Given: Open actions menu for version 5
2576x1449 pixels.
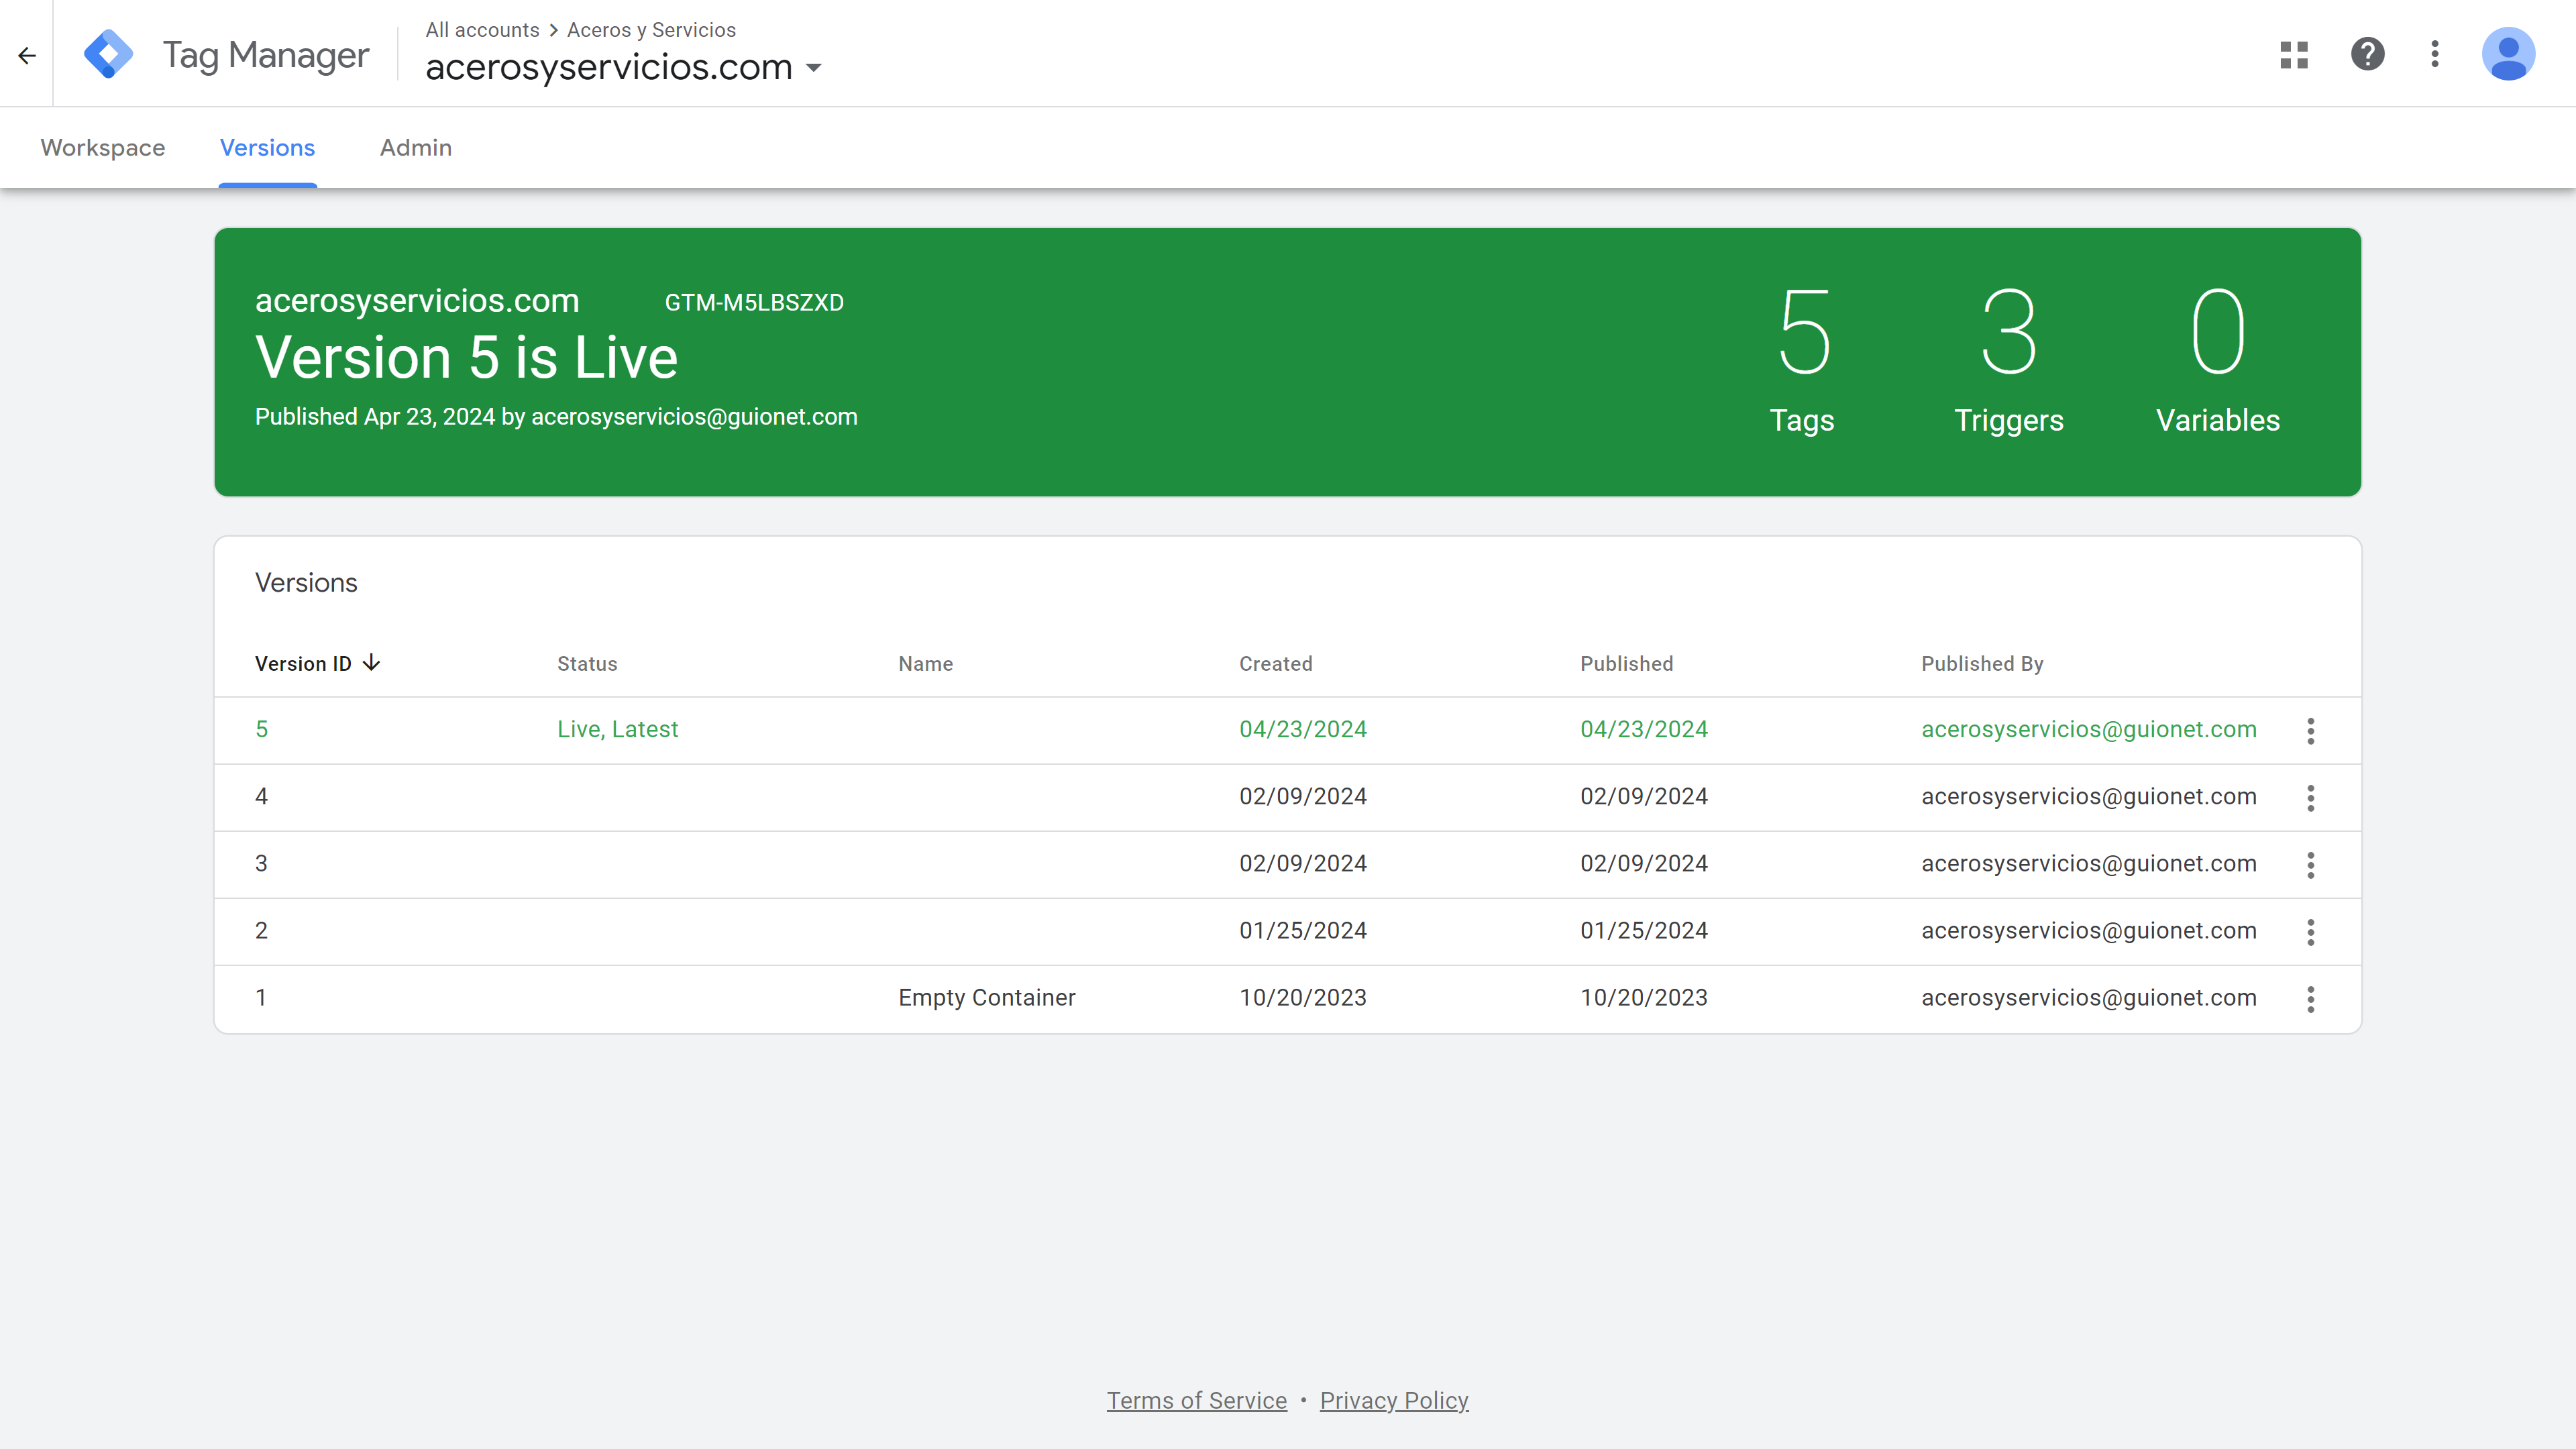Looking at the screenshot, I should [x=2310, y=731].
